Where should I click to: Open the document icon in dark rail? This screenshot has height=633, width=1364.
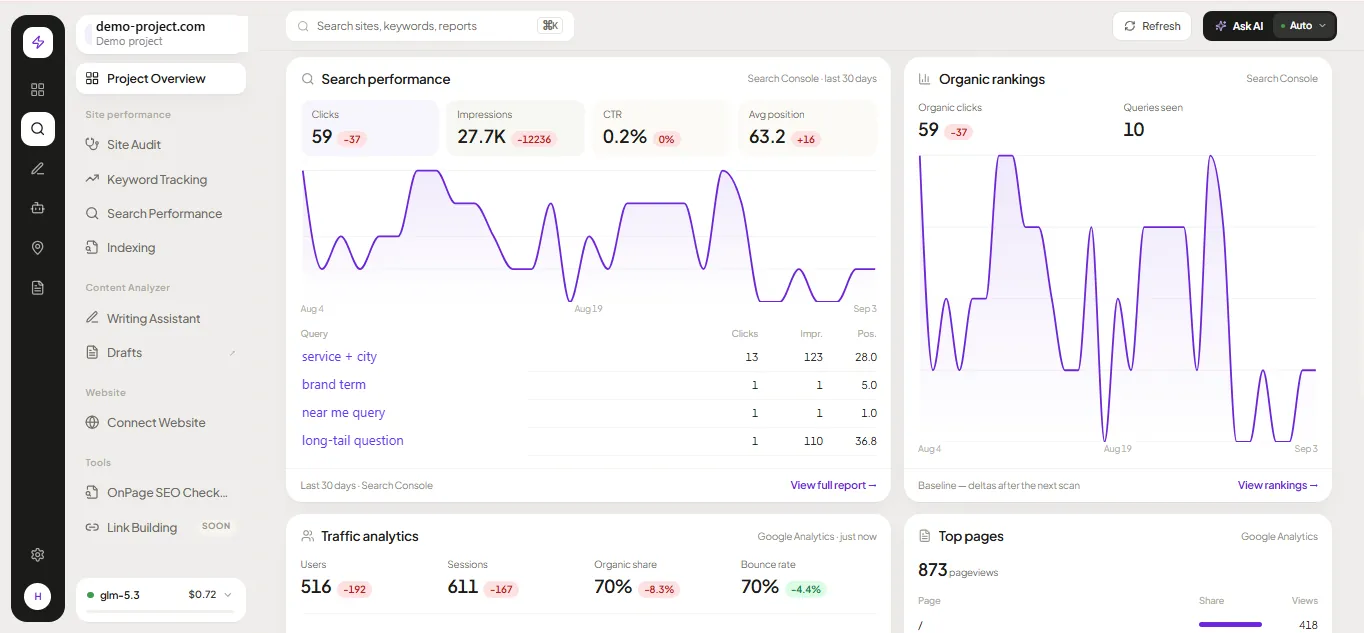38,288
